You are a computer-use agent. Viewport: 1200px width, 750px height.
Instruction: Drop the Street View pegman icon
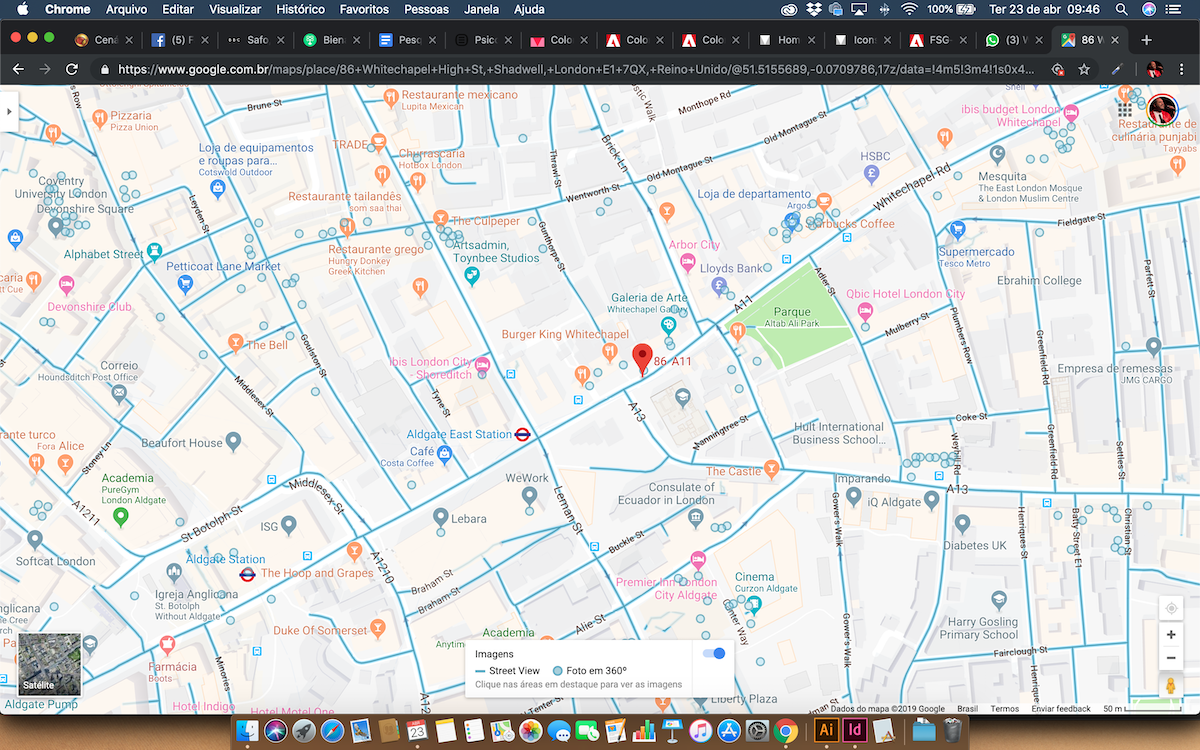pos(1170,686)
